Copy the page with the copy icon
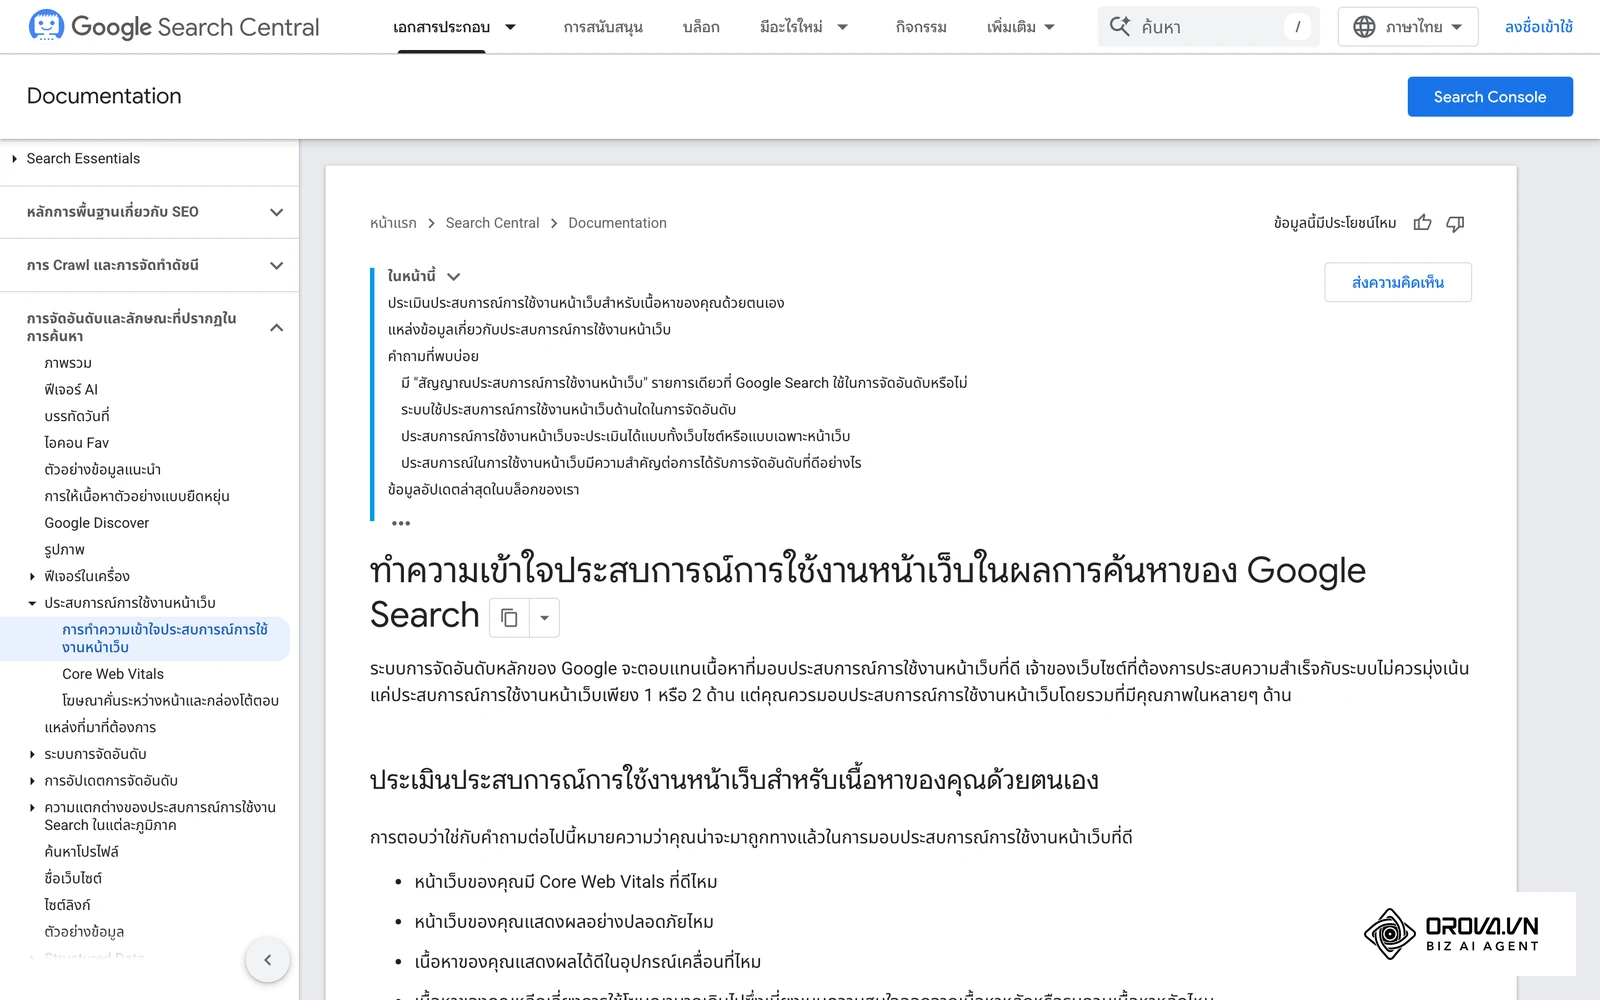1600x1000 pixels. pos(509,617)
